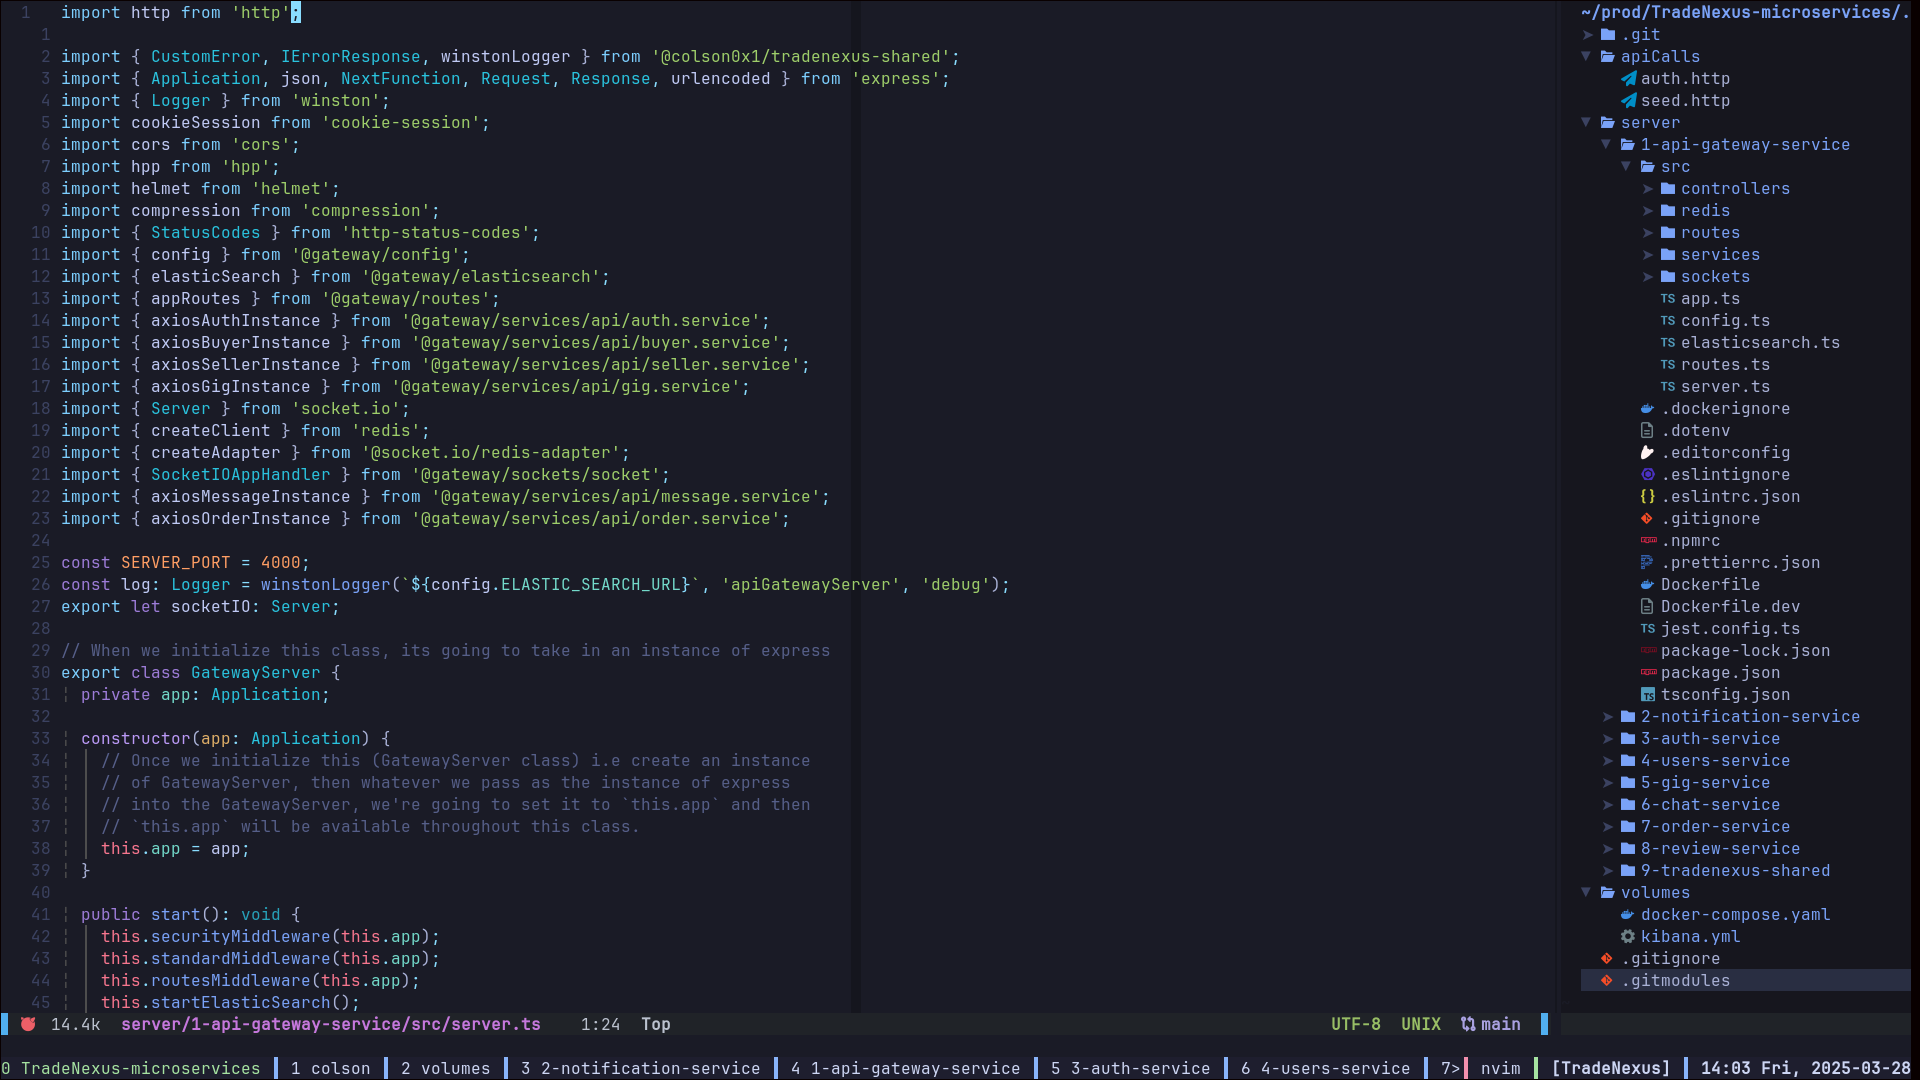Click the Docker icon beside Dockerfile
Viewport: 1920px width, 1080px height.
[x=1647, y=585]
